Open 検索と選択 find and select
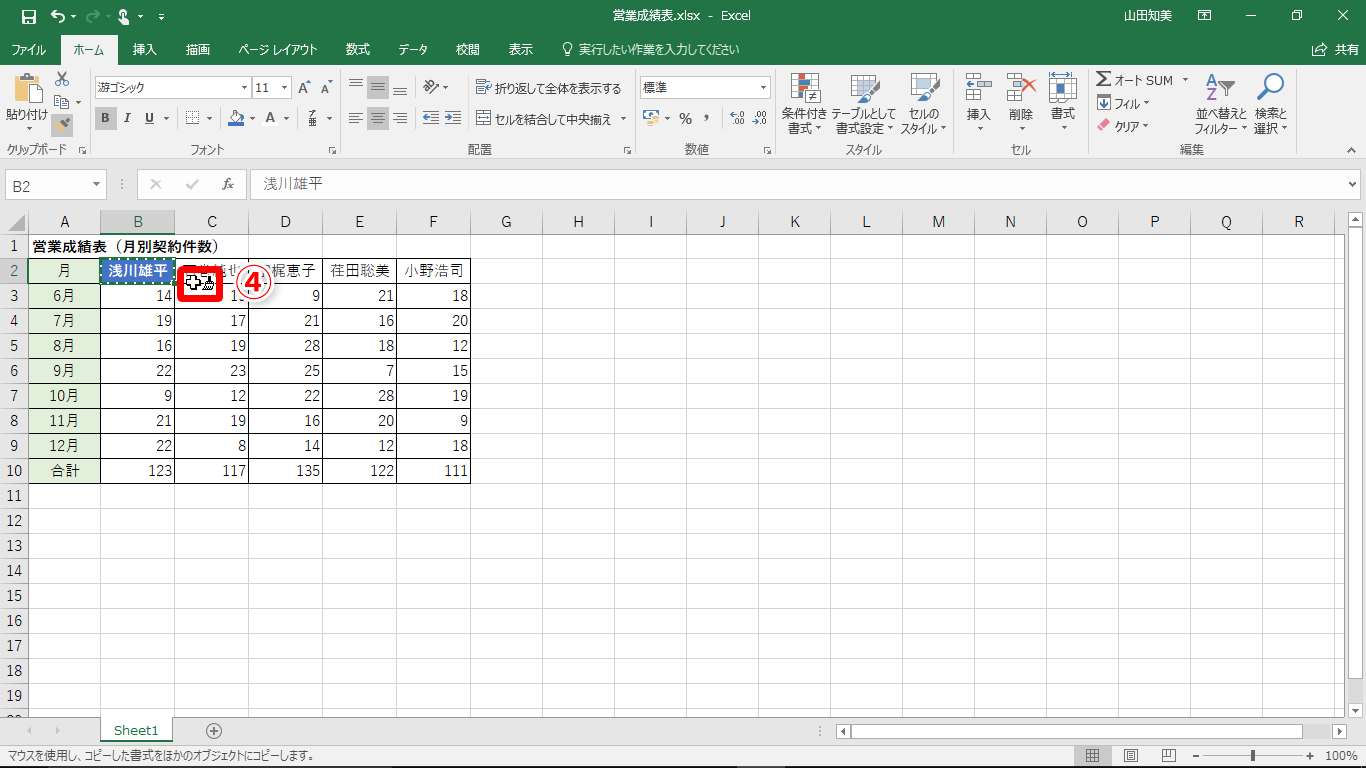 click(x=1271, y=104)
